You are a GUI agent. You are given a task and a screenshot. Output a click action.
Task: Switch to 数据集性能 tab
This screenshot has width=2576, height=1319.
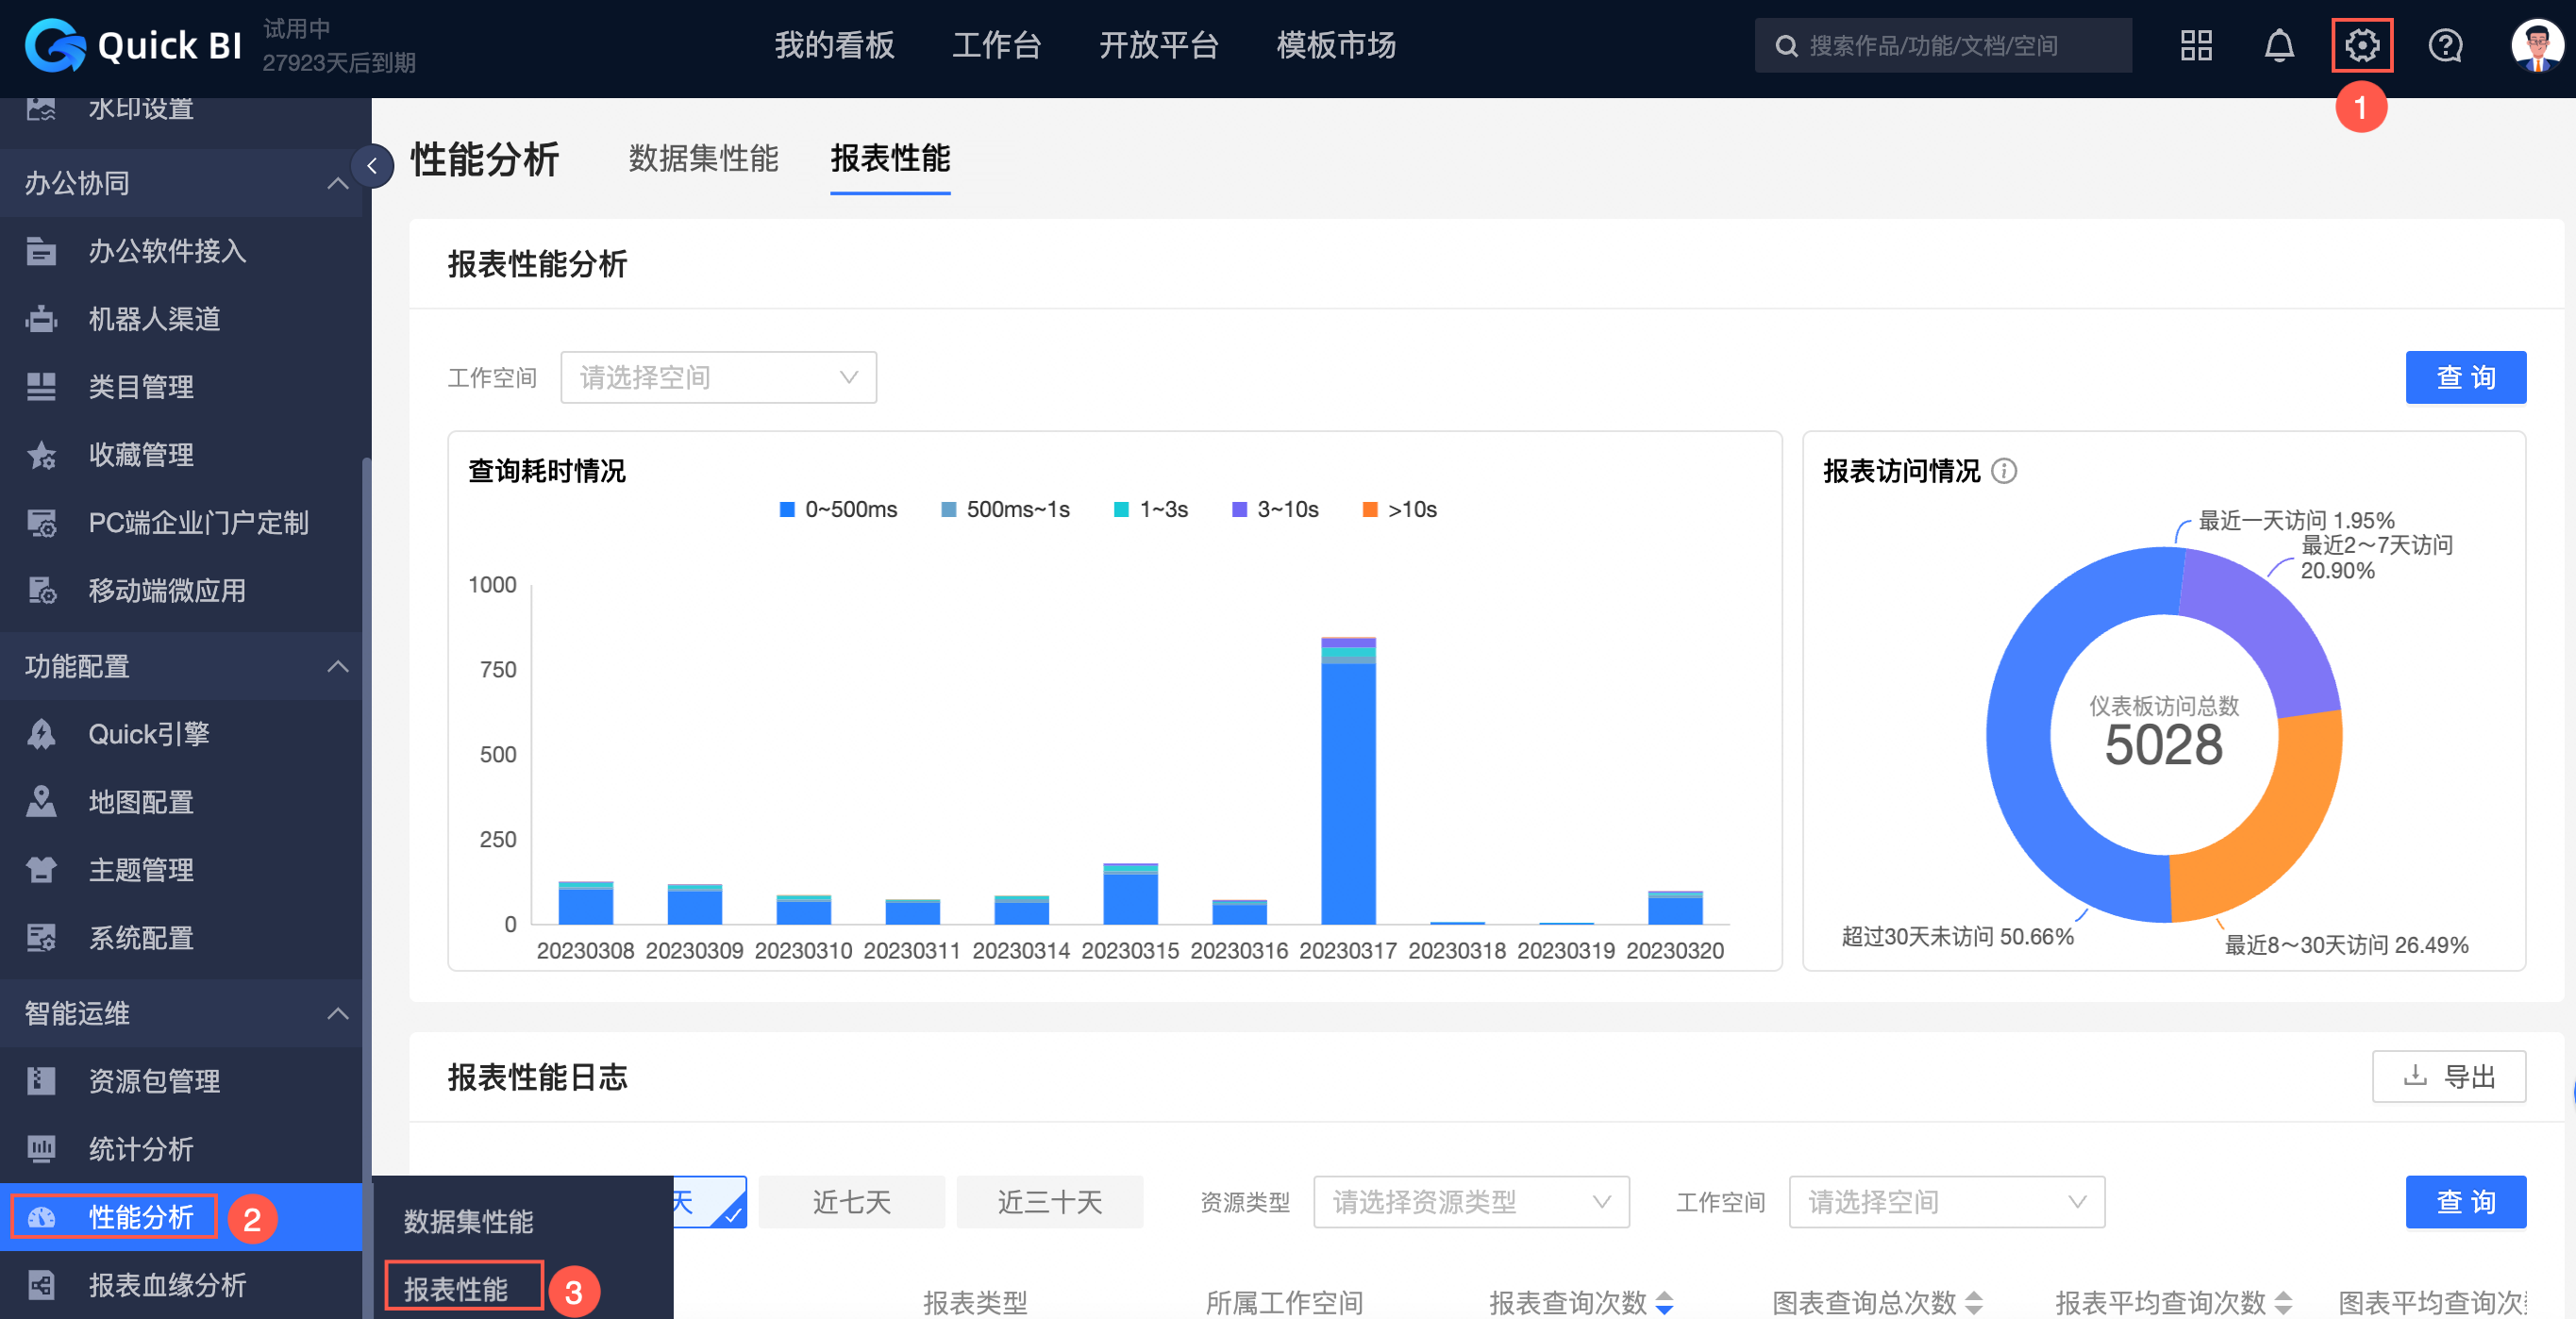[703, 158]
